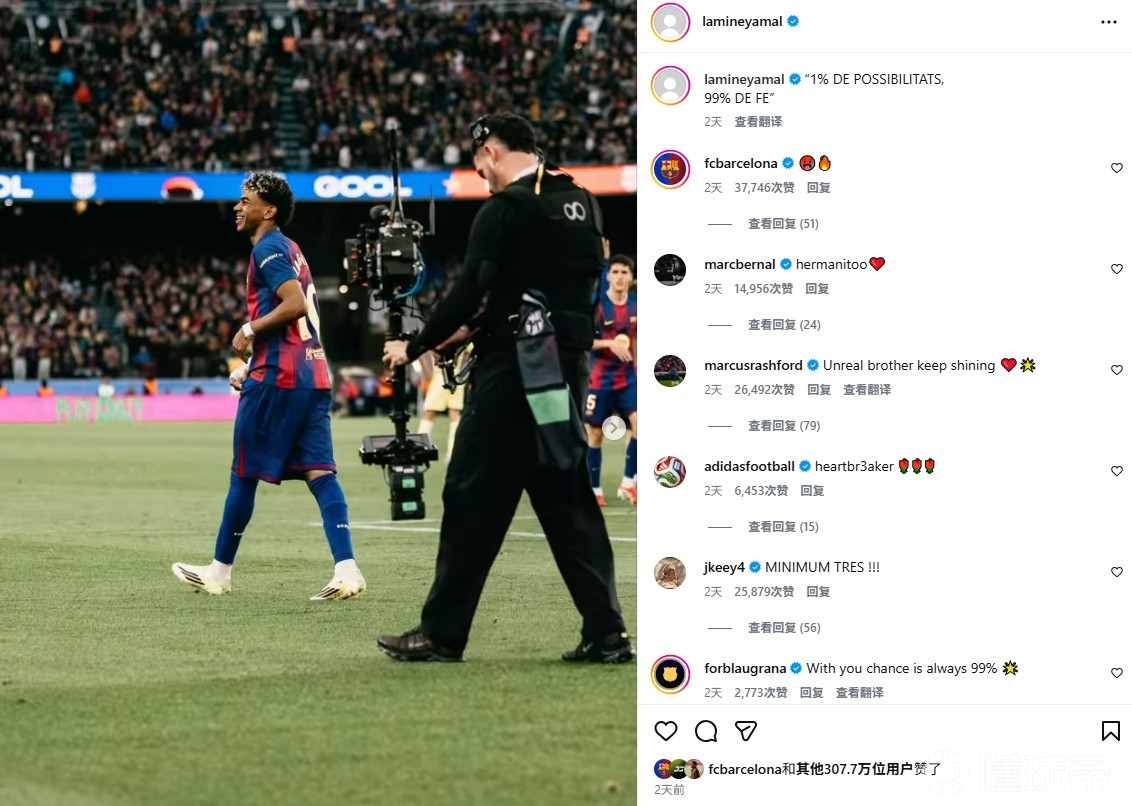The image size is (1132, 806).
Task: Like the post with heart icon
Action: (666, 731)
